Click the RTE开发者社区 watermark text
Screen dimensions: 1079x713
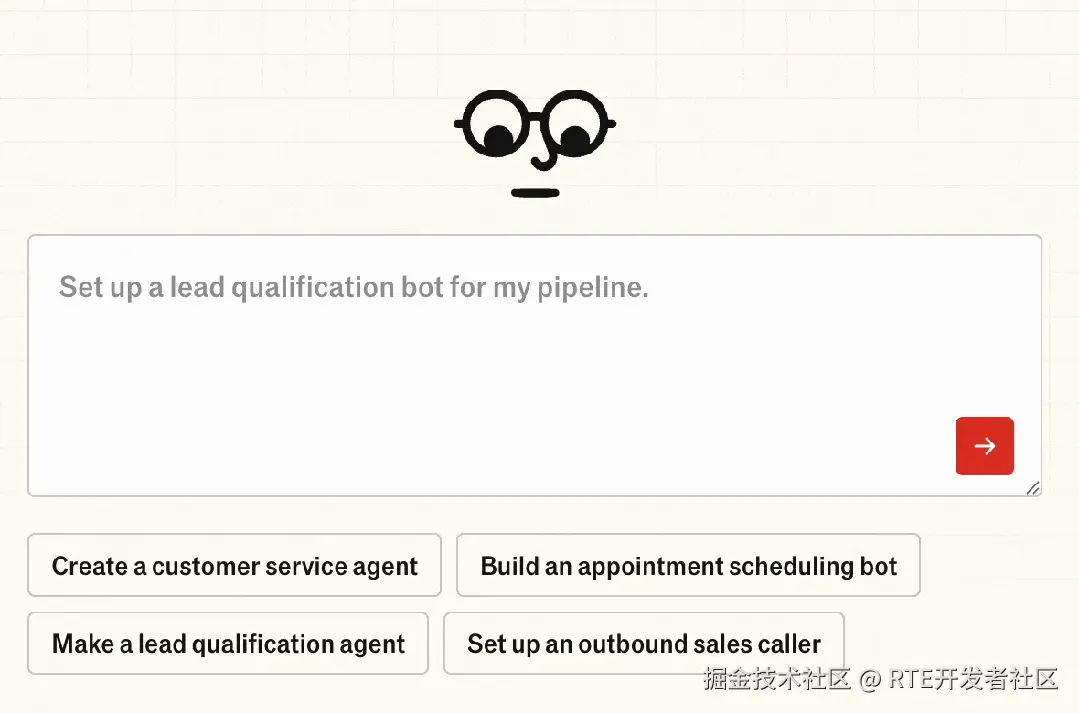(x=973, y=680)
